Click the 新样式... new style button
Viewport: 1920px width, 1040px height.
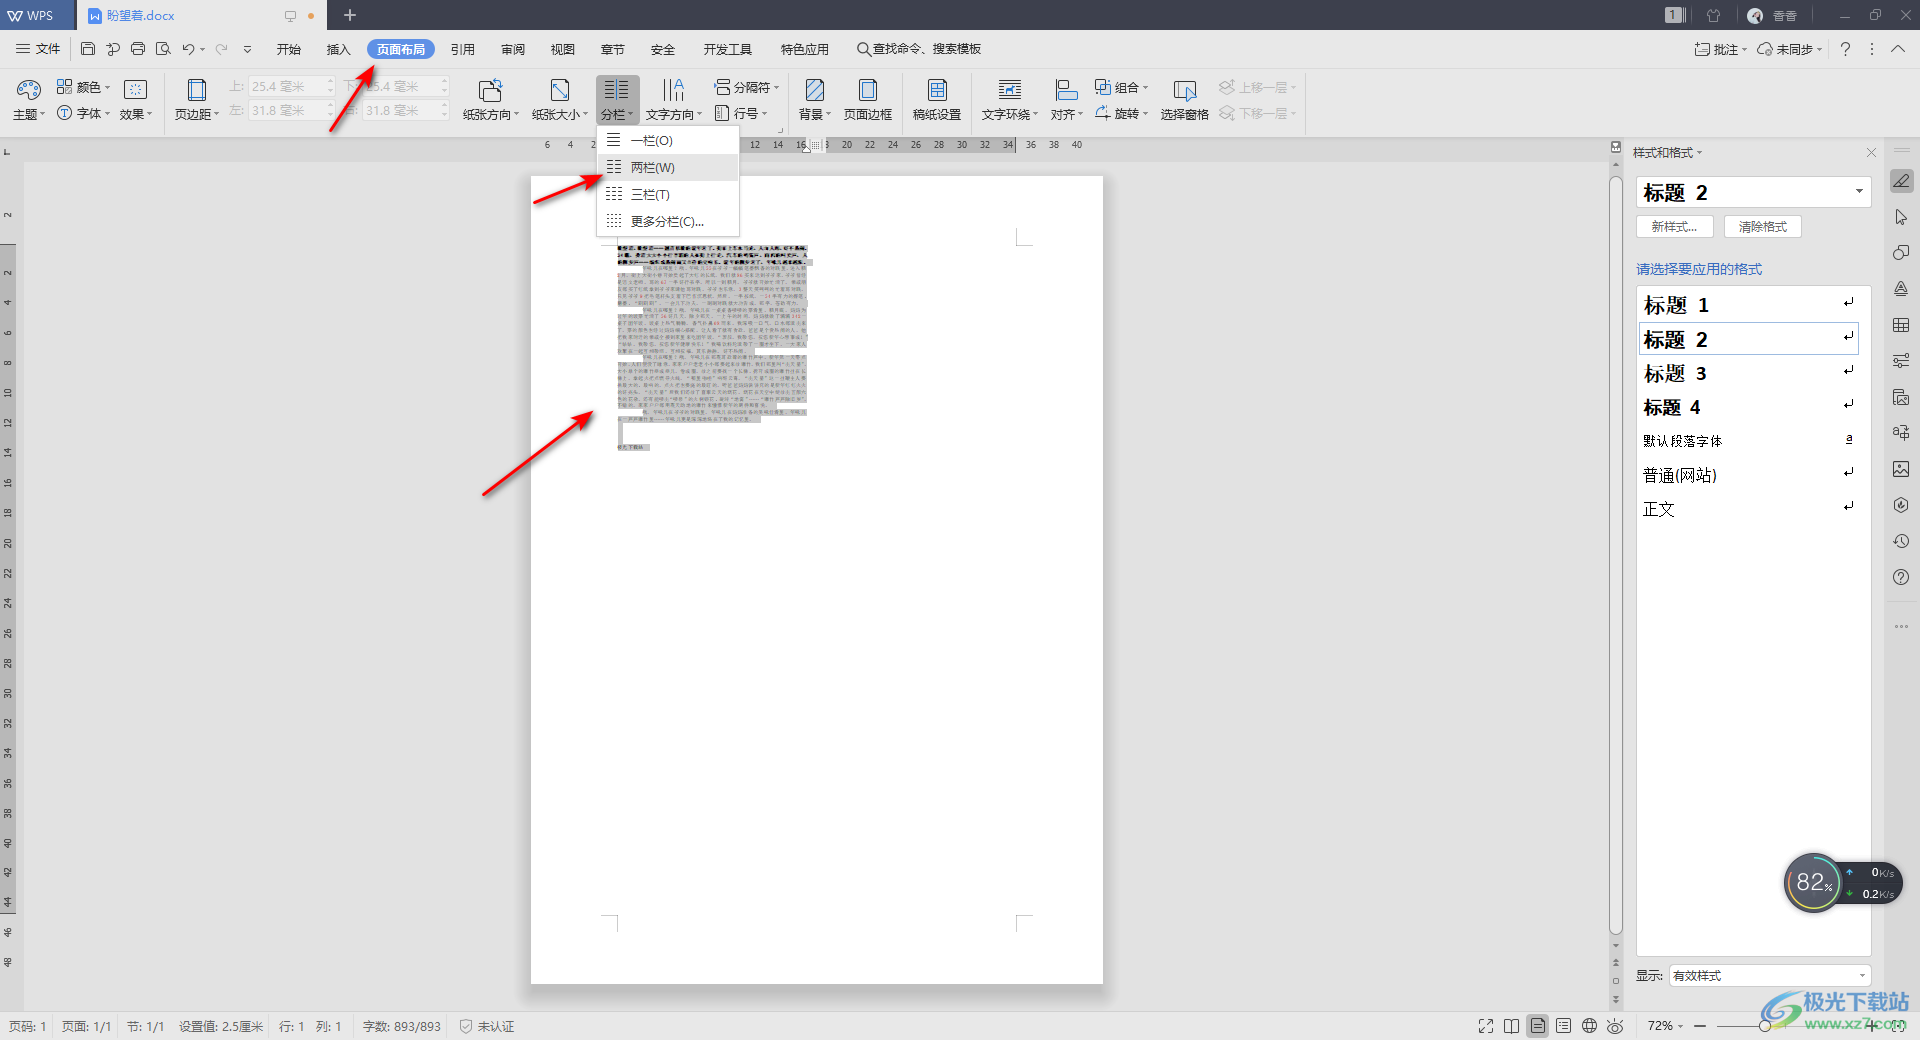[1674, 227]
